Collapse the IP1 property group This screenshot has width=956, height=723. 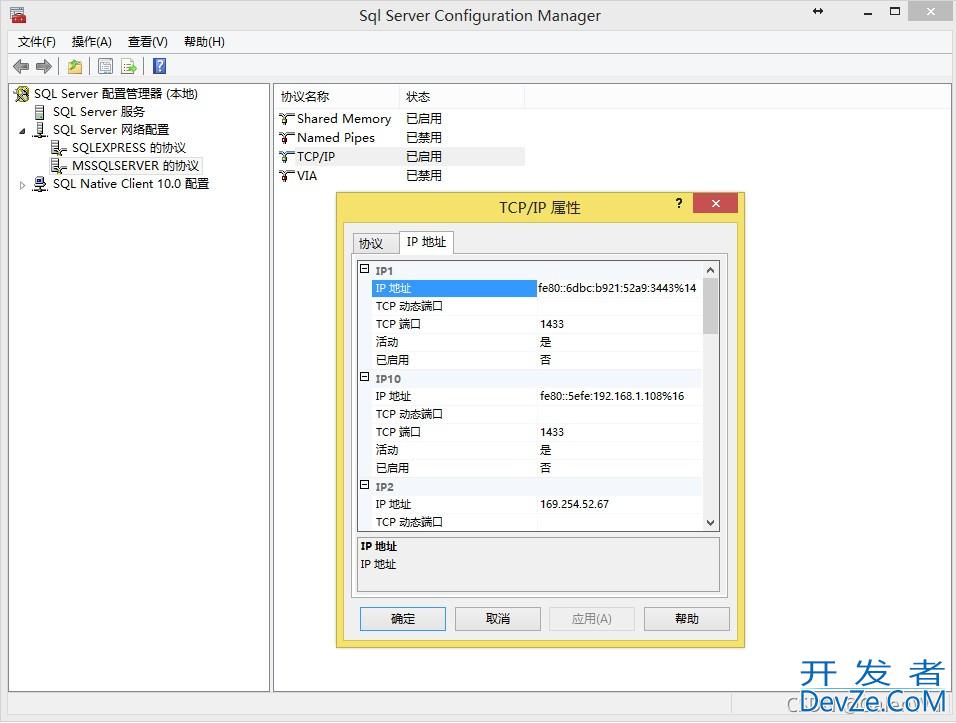click(365, 269)
